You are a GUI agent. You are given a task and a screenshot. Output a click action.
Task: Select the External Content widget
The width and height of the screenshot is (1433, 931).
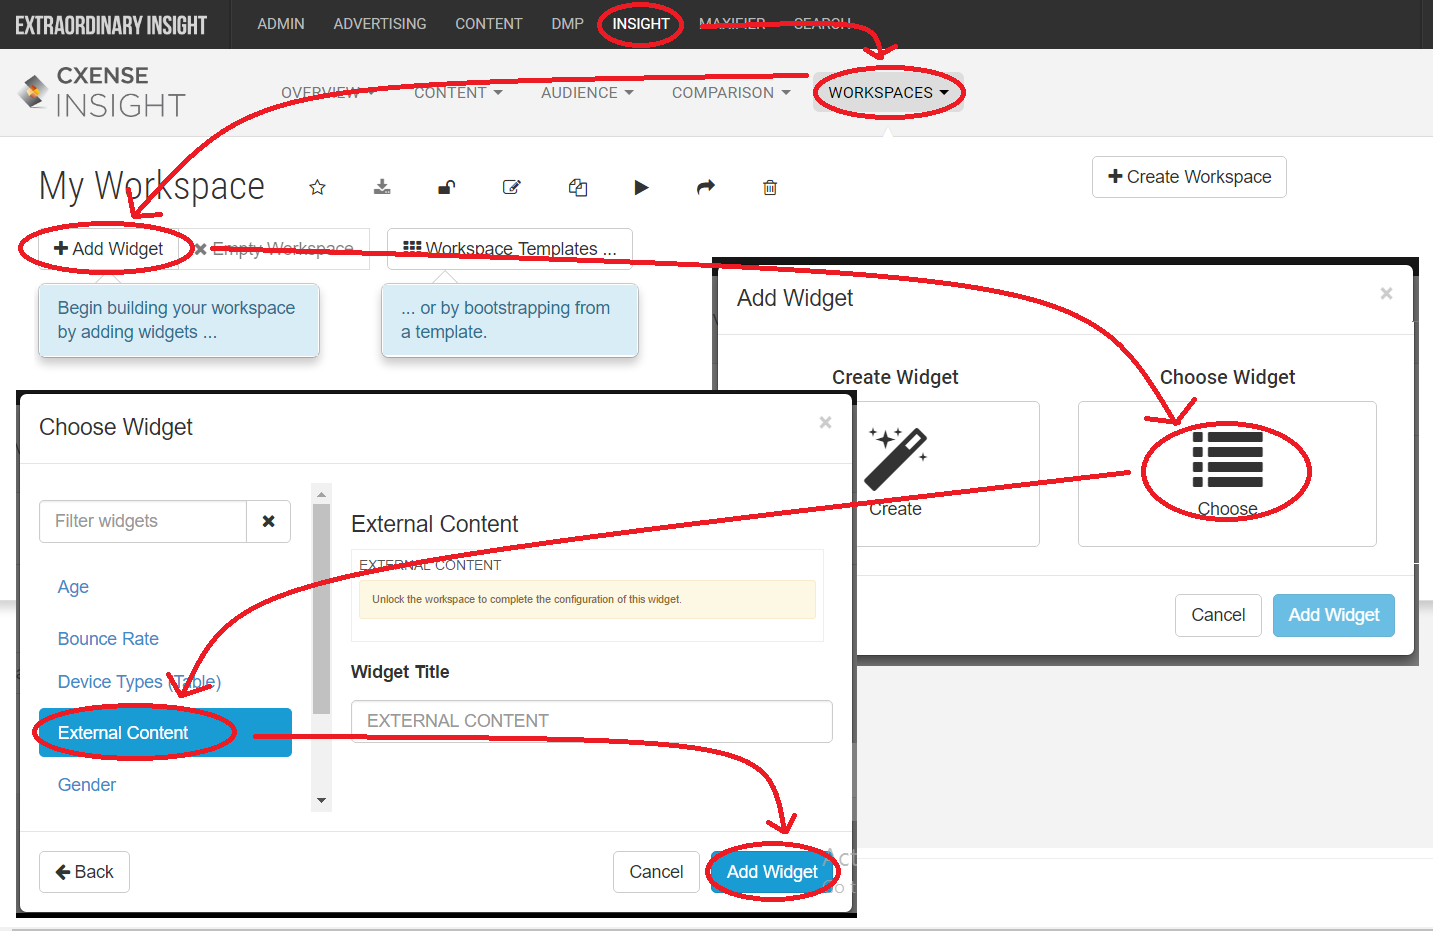pos(165,733)
